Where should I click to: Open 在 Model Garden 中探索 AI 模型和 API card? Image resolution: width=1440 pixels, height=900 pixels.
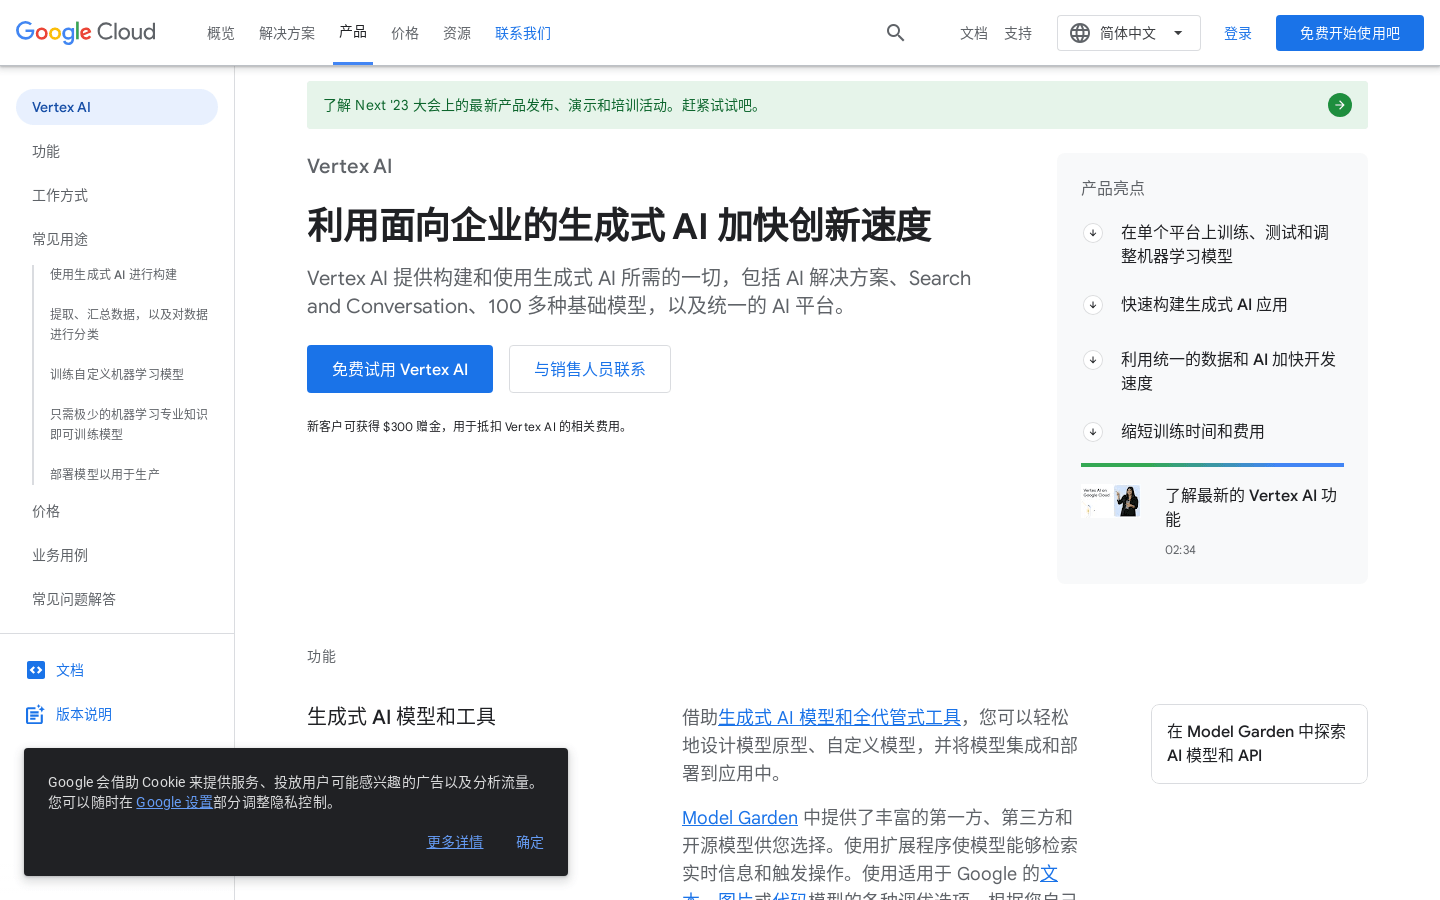pyautogui.click(x=1259, y=744)
